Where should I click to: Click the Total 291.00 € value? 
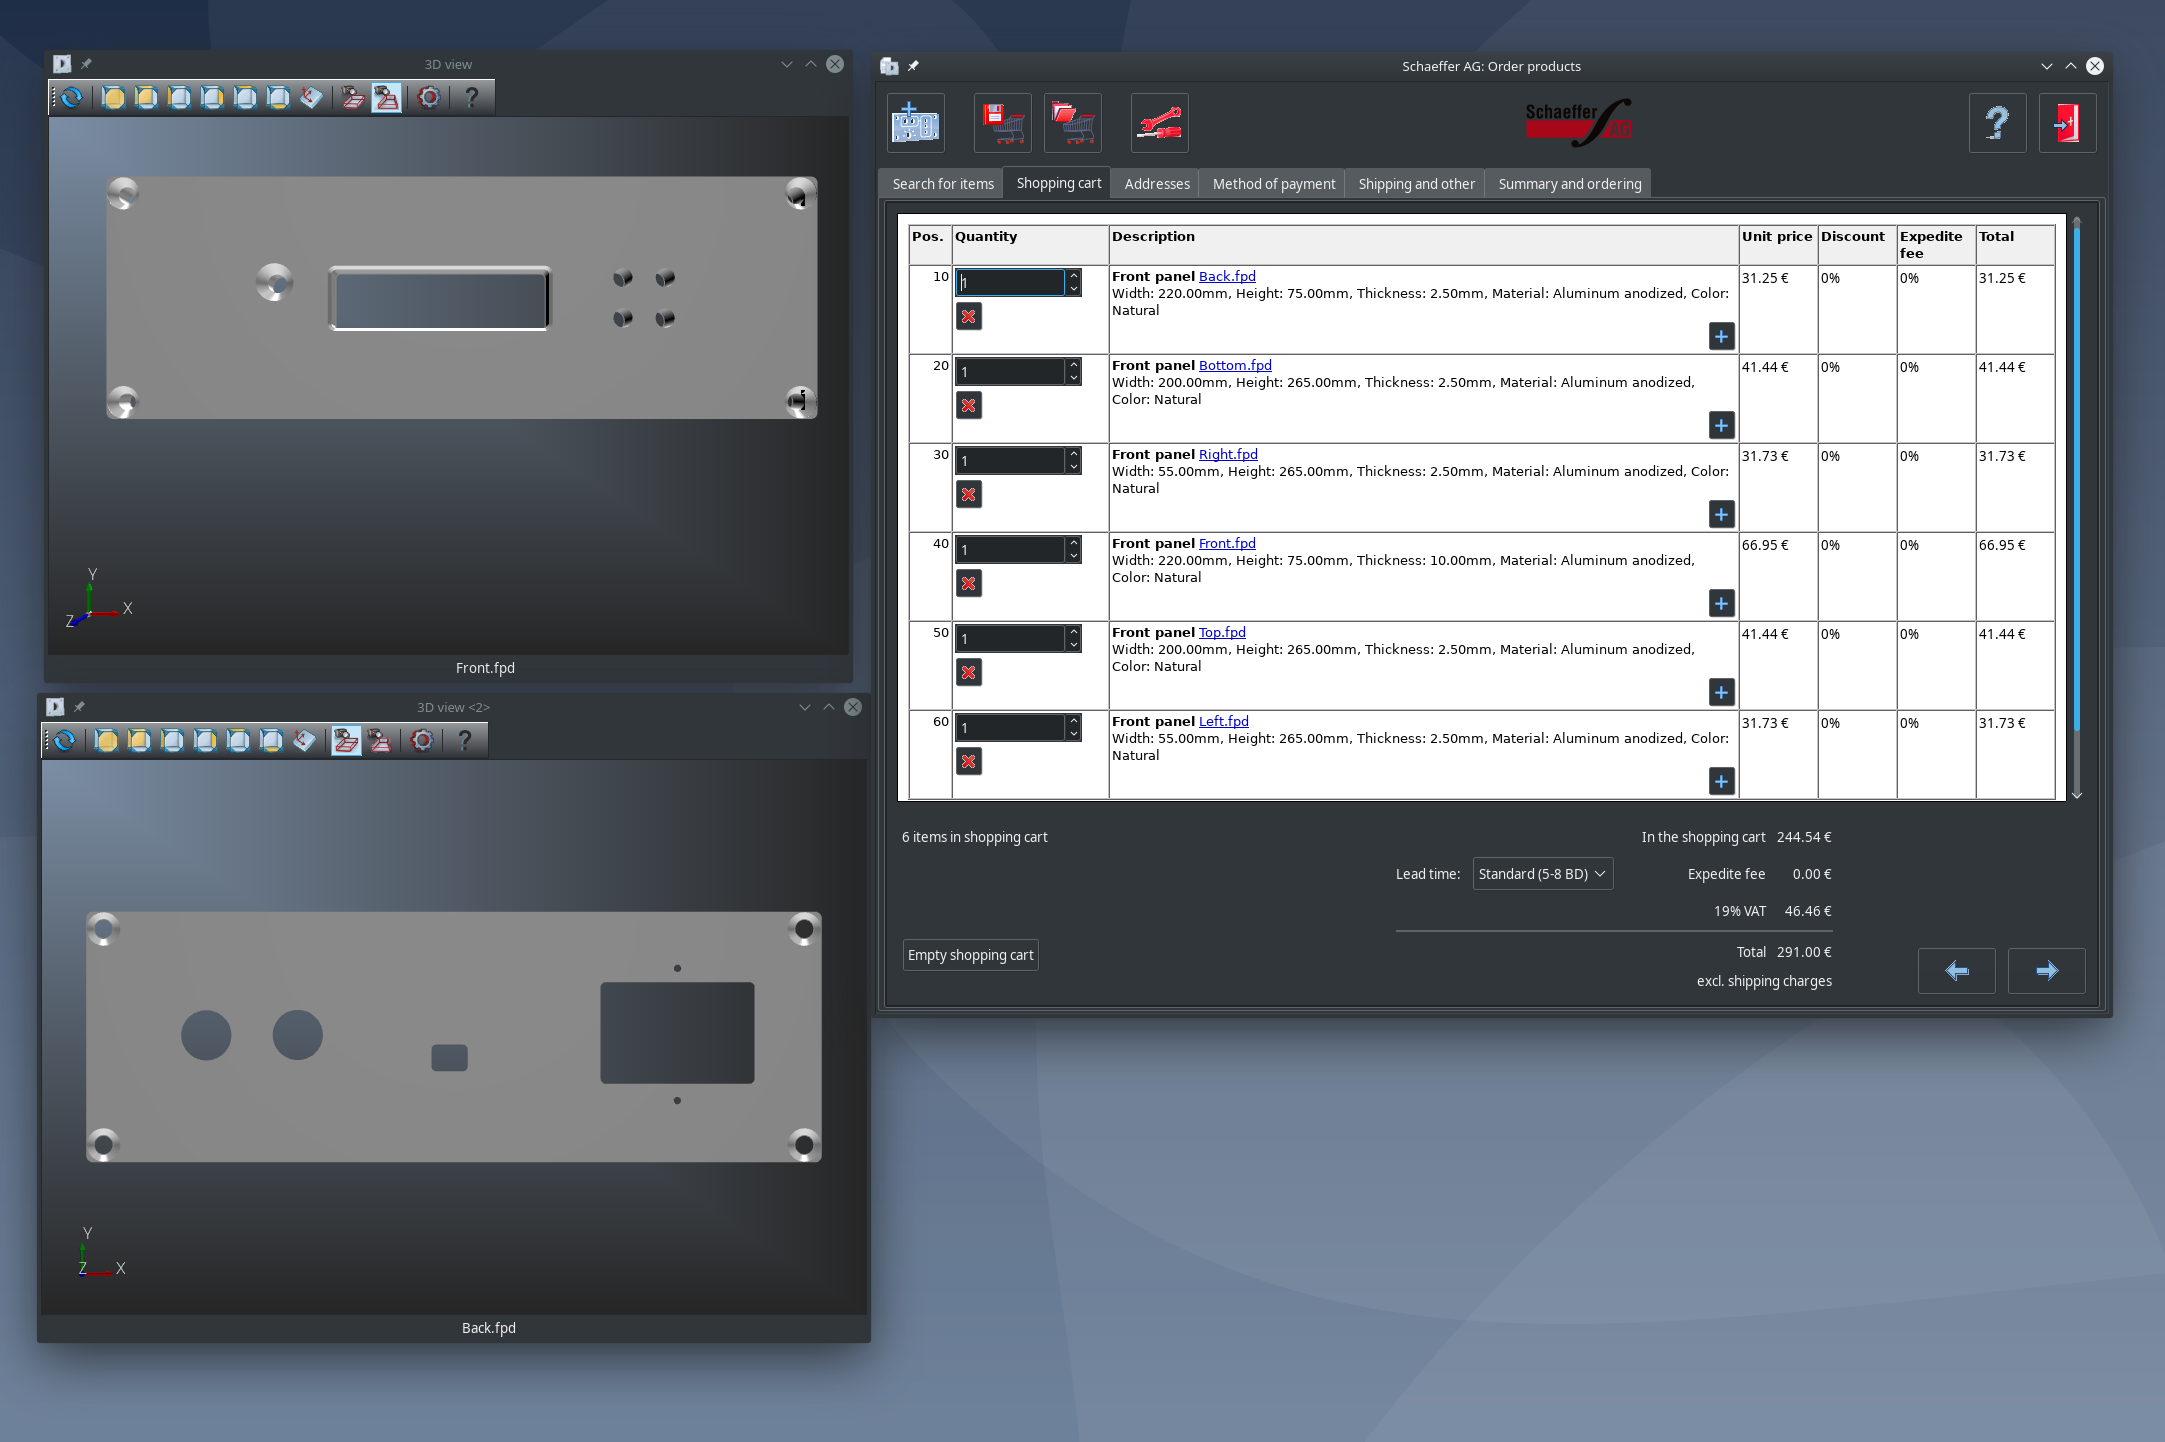[x=1804, y=953]
